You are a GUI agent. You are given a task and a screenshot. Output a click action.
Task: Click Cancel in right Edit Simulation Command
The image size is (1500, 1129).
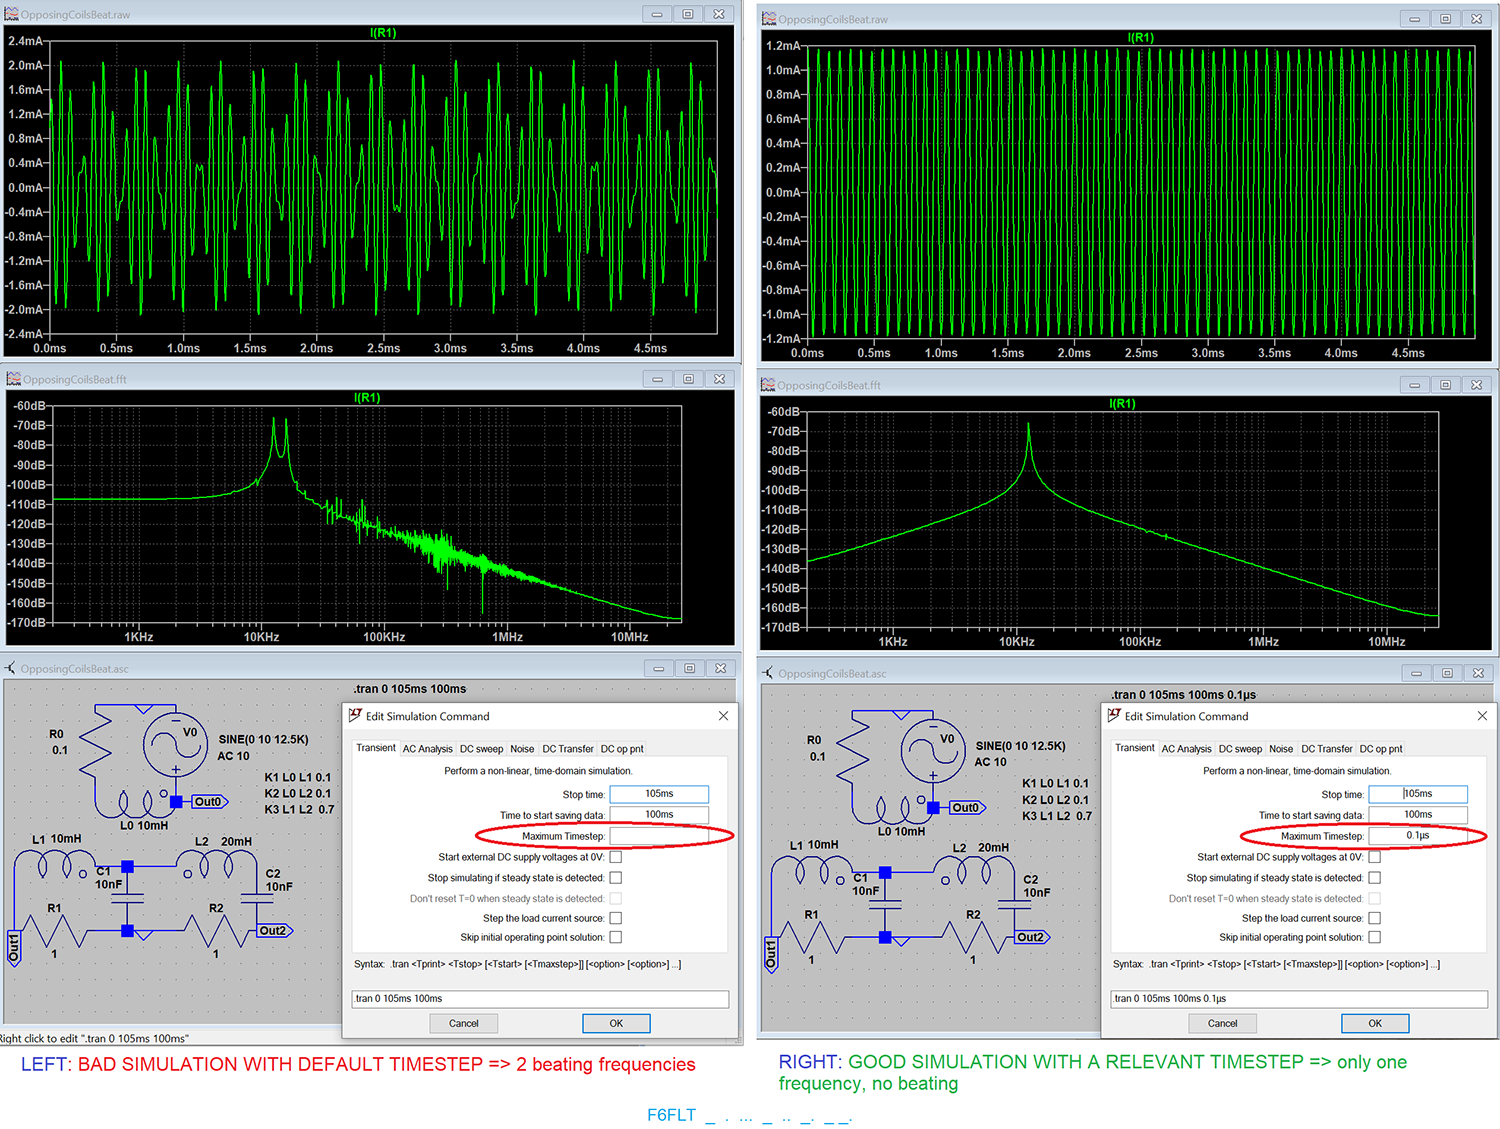tap(1222, 1023)
